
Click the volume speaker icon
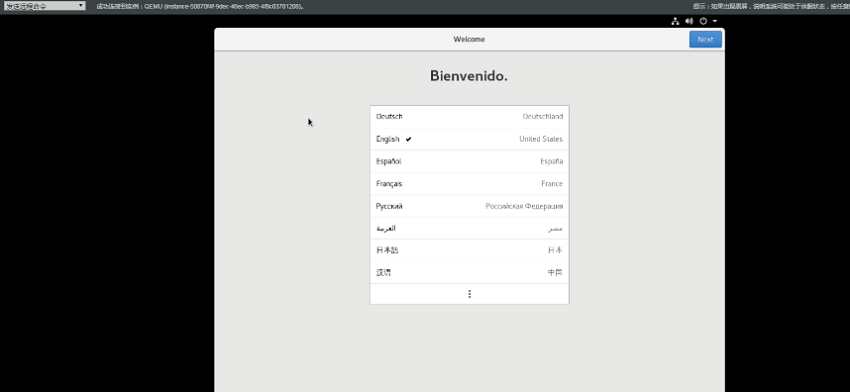[x=689, y=21]
